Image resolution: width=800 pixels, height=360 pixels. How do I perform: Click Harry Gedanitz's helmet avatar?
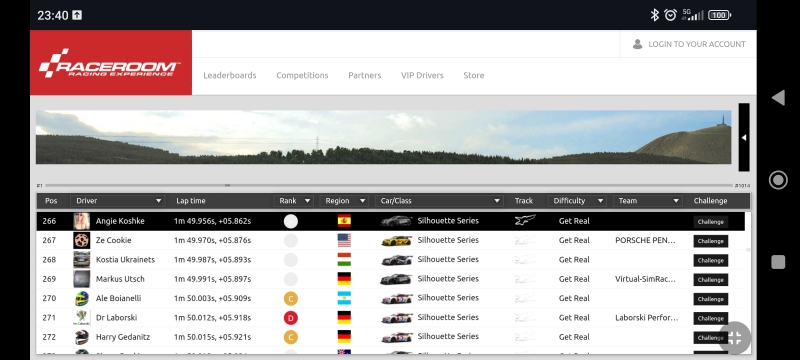[82, 337]
